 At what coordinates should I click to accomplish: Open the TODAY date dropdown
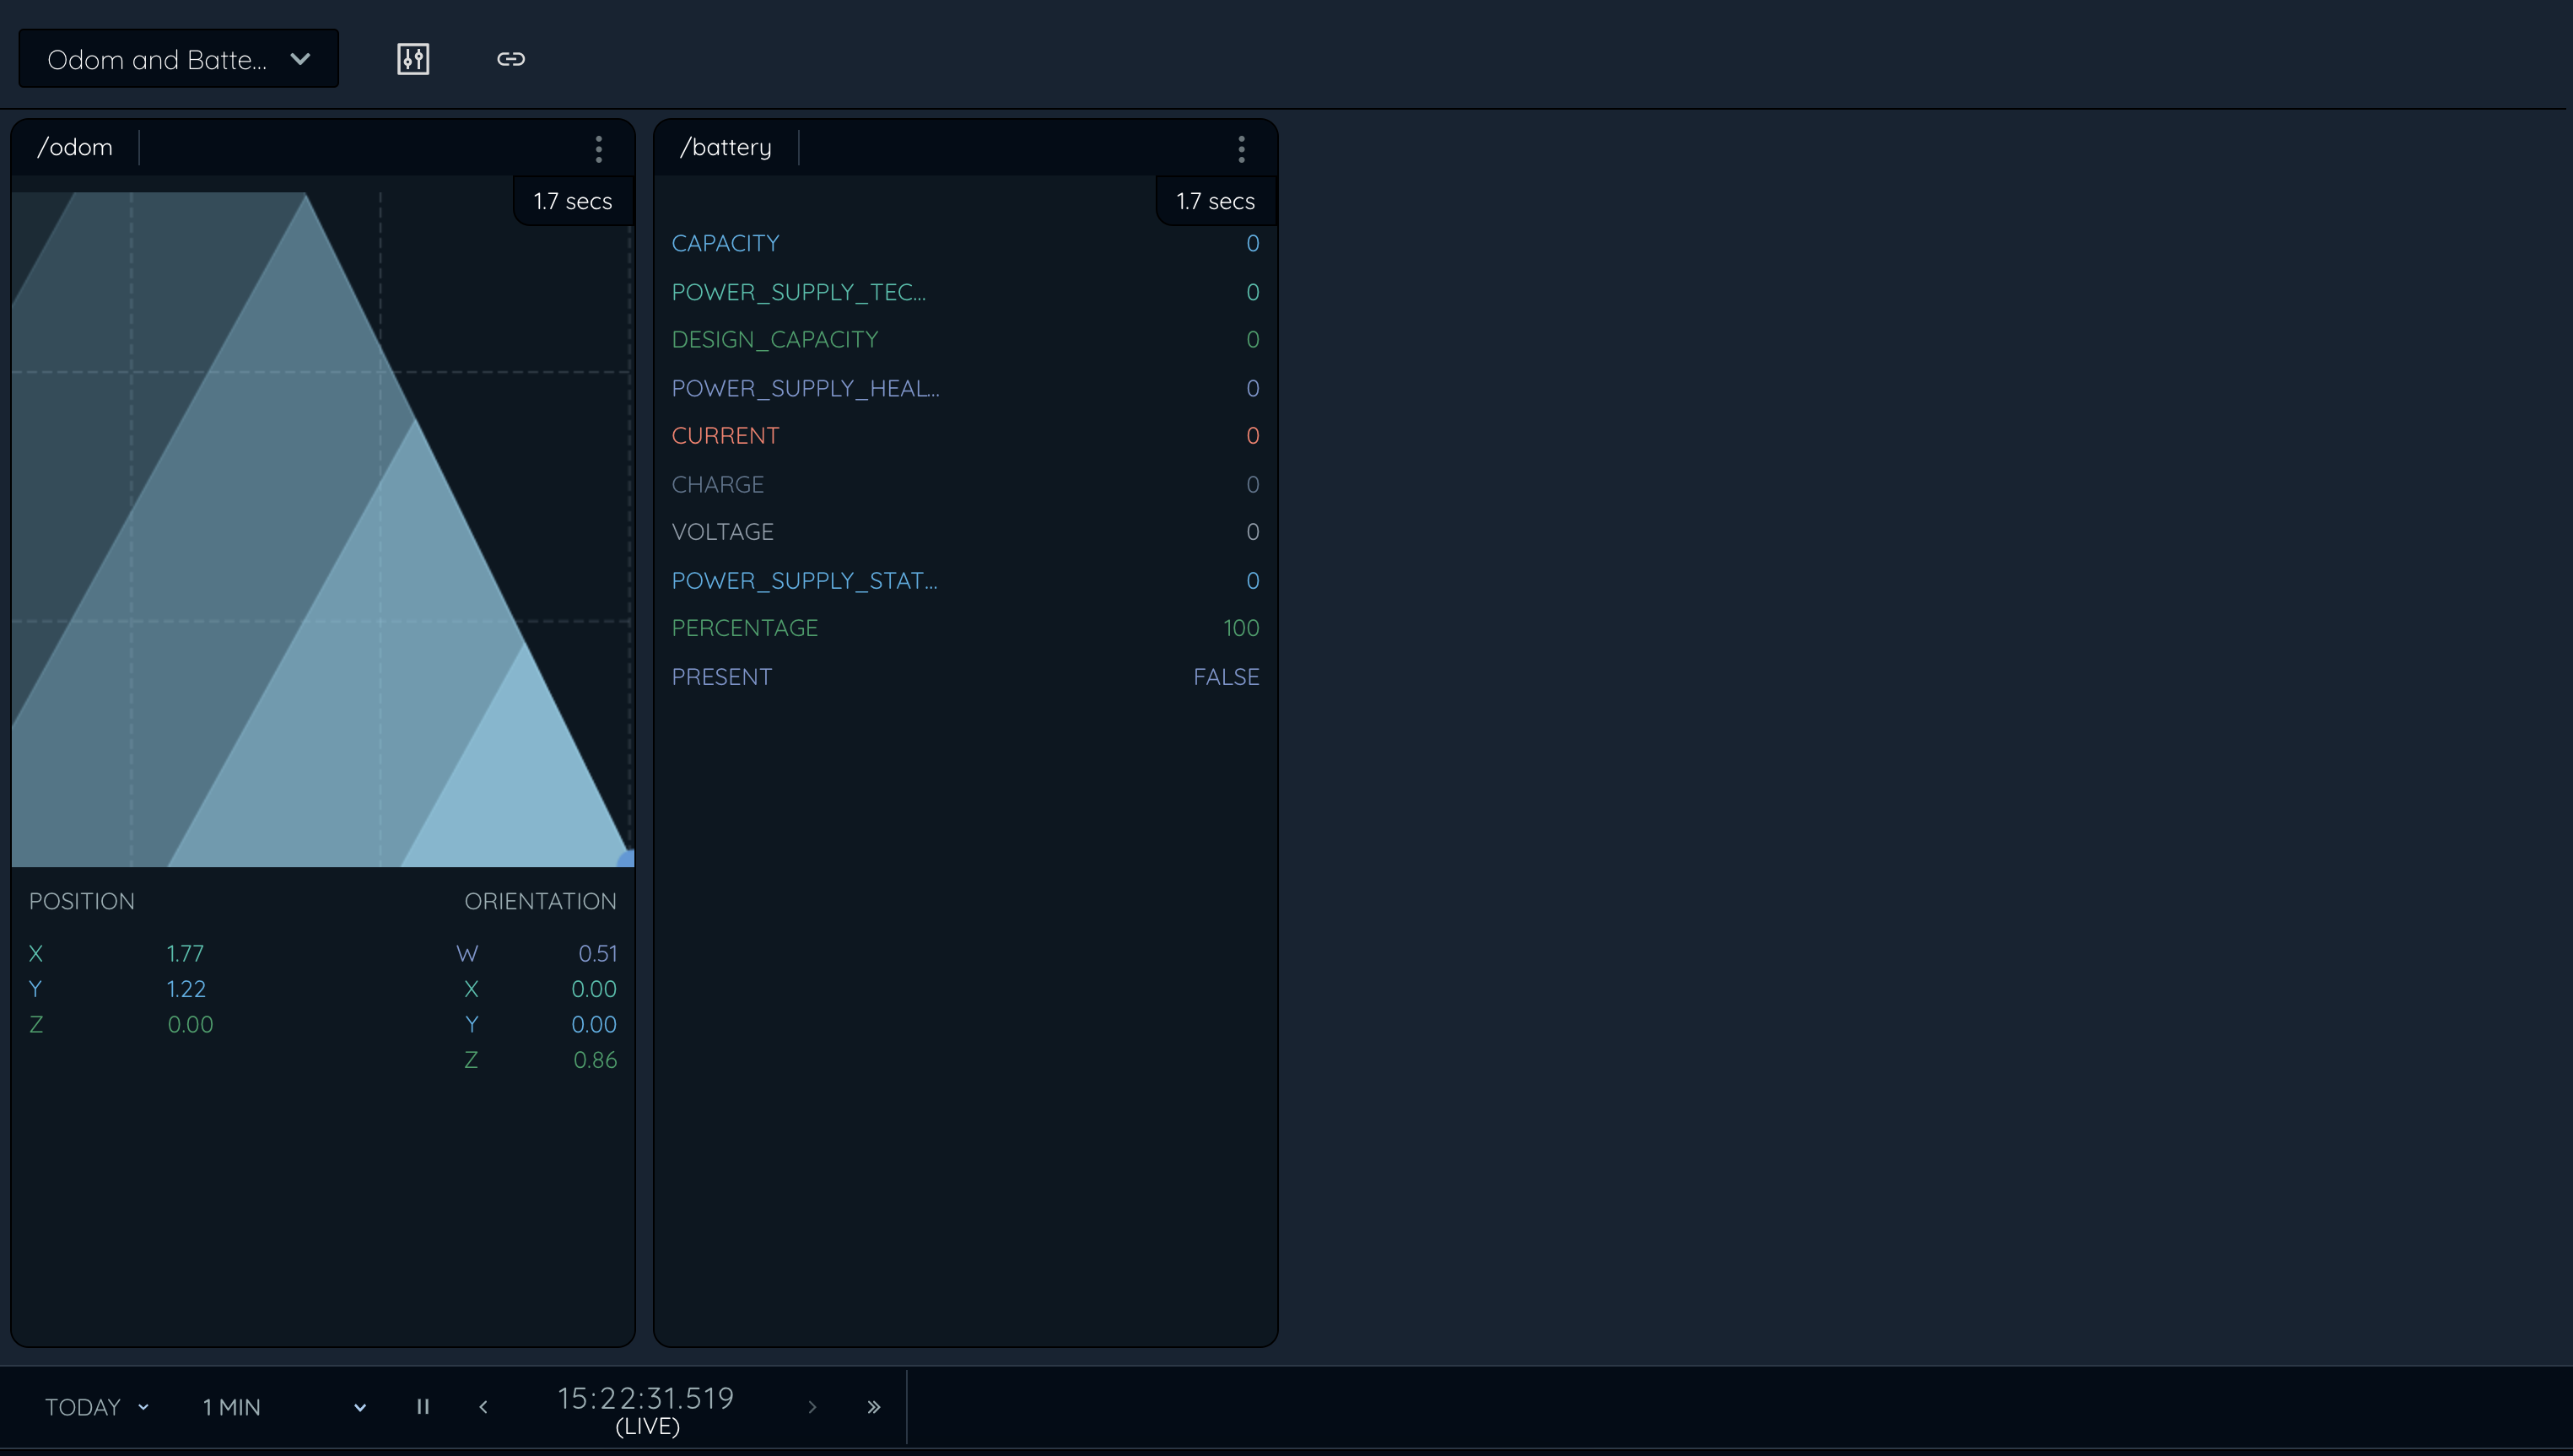(x=97, y=1406)
